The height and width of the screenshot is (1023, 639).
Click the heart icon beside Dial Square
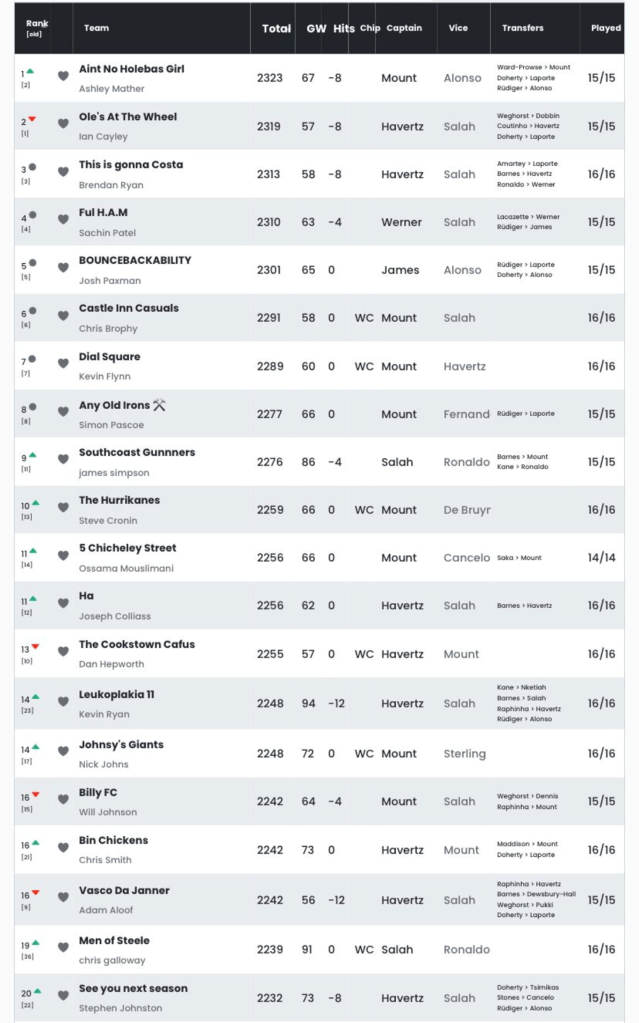[63, 364]
